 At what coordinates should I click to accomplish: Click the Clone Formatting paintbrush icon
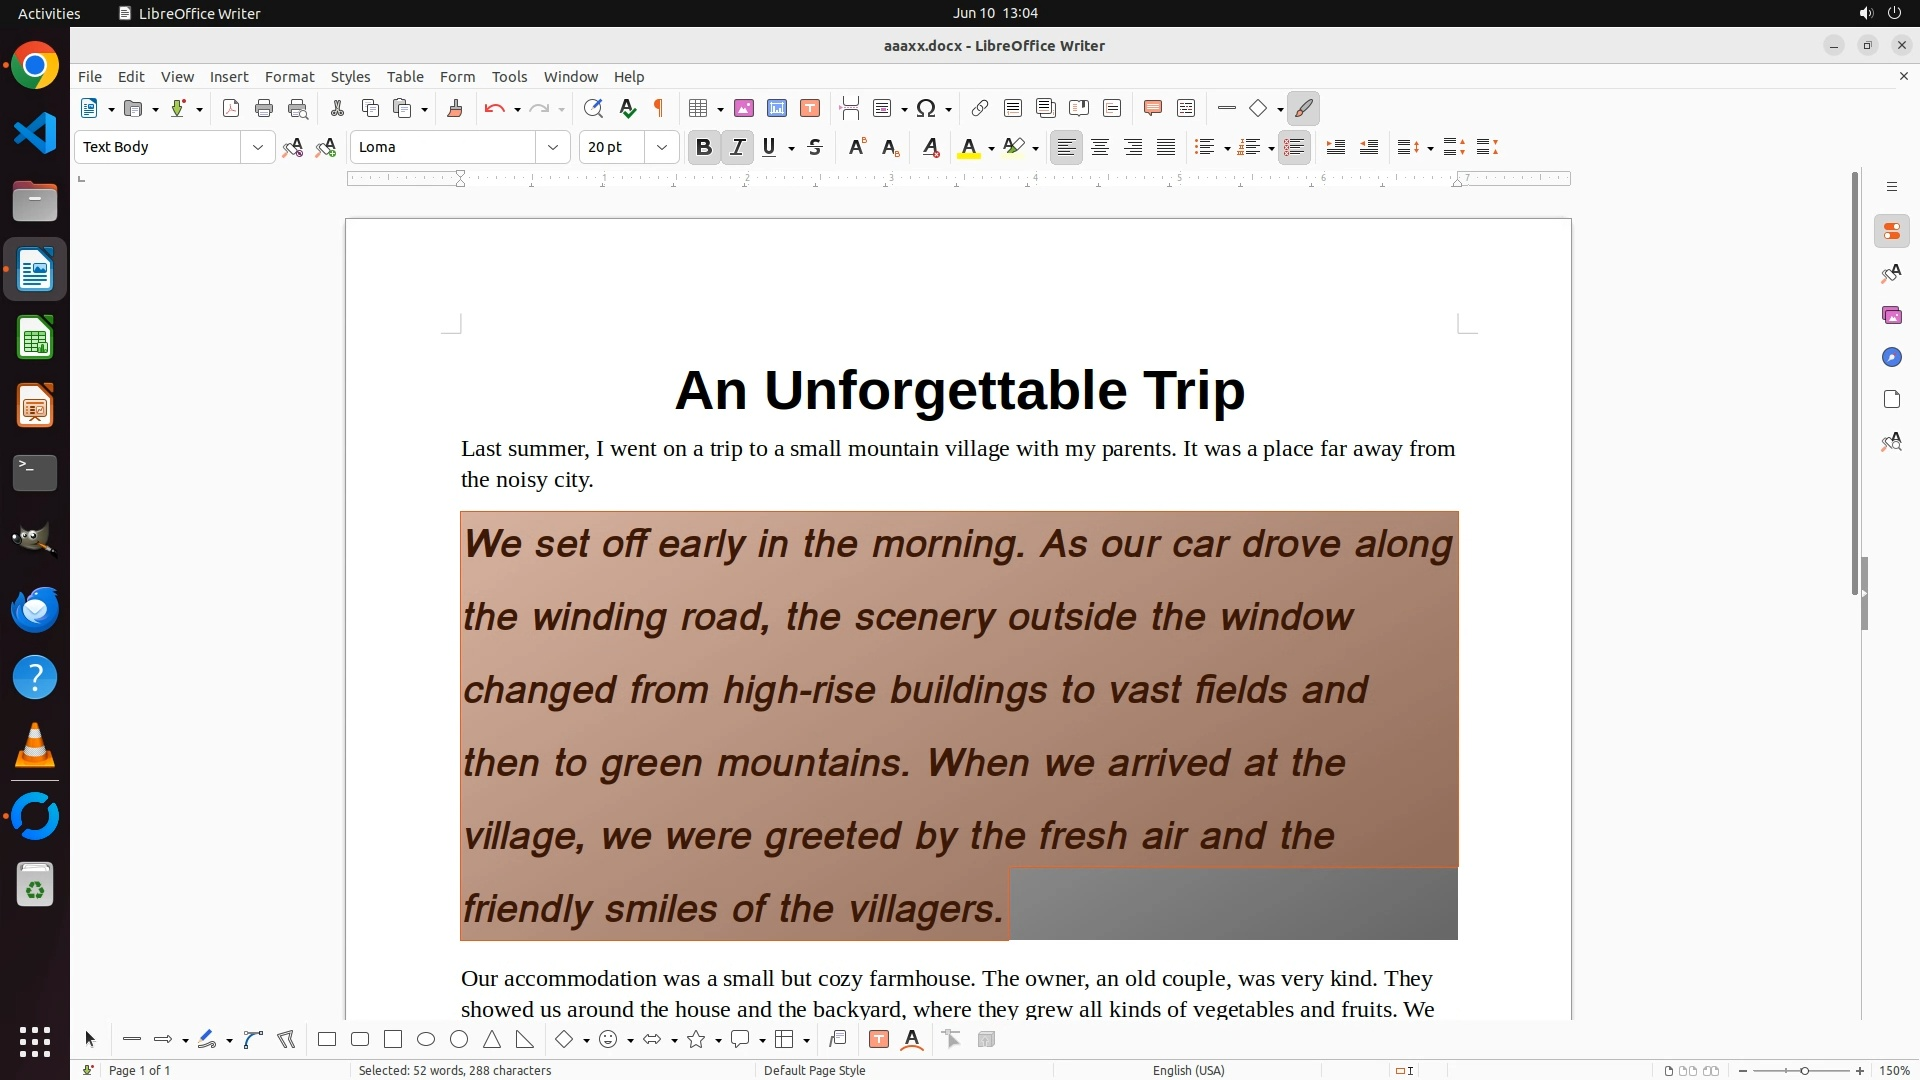pos(455,108)
